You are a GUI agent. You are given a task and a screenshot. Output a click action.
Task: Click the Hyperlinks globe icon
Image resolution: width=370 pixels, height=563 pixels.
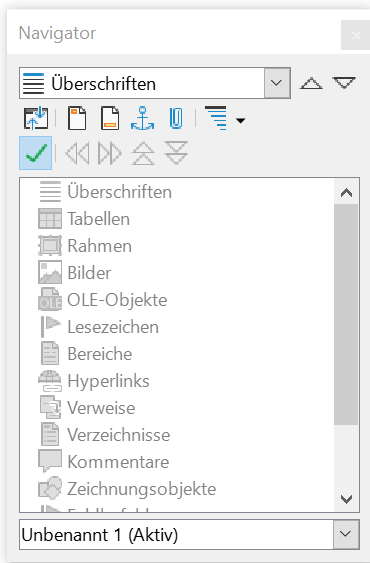(x=50, y=381)
